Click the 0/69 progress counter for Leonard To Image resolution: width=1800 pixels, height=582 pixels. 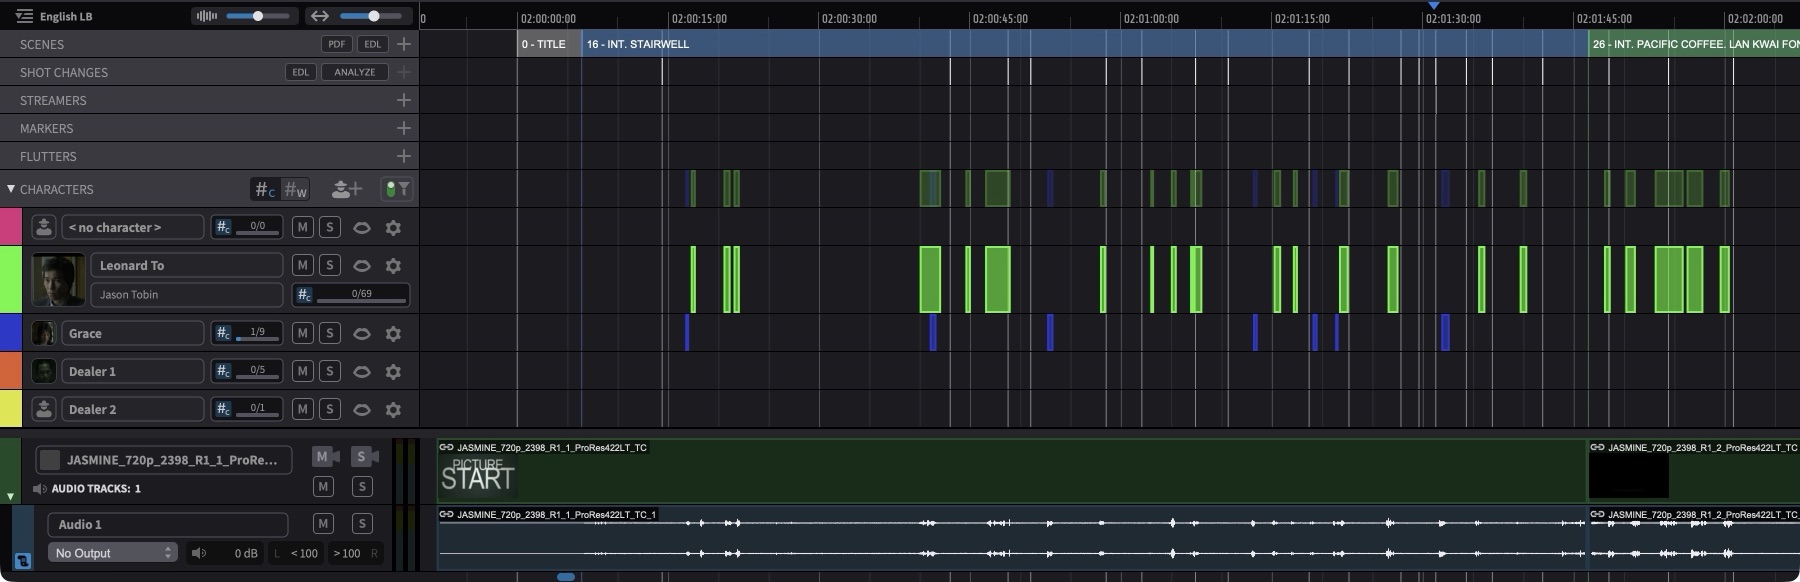coord(351,294)
